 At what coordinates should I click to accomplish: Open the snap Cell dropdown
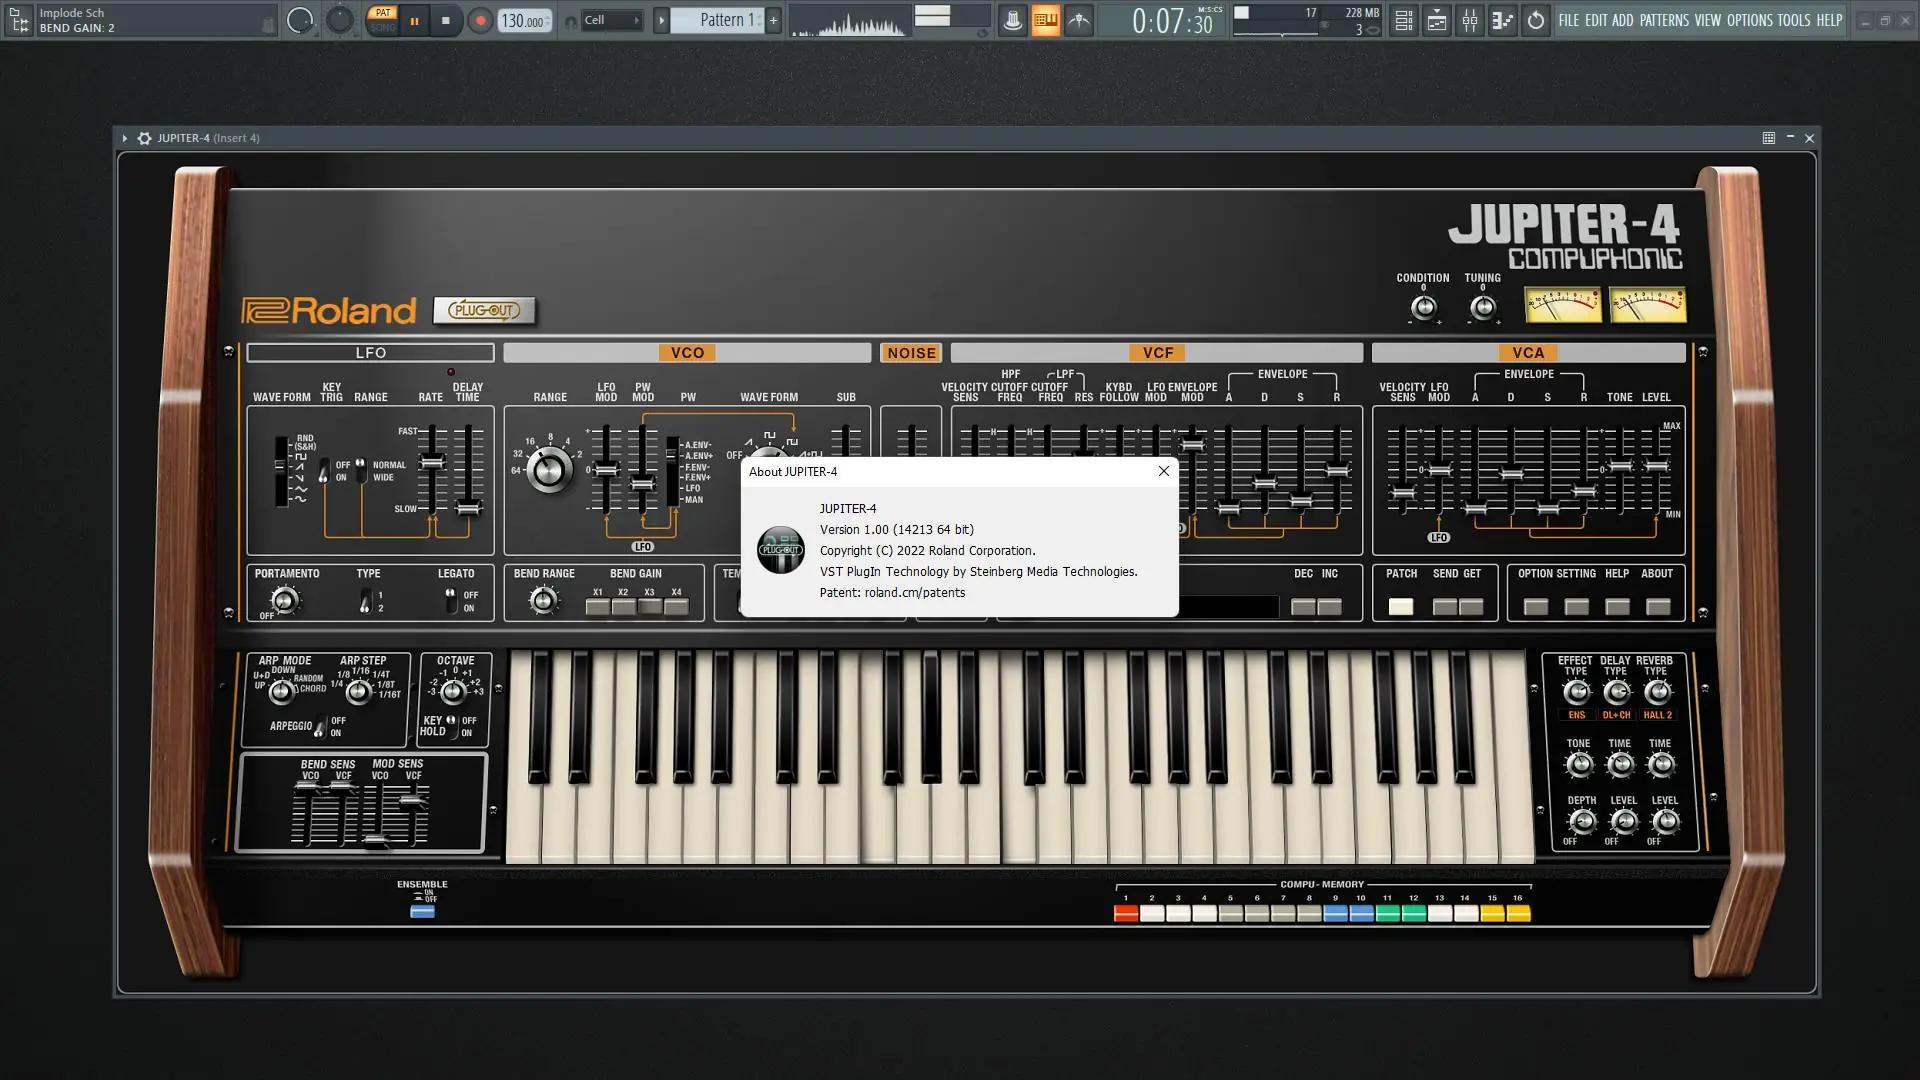(610, 20)
